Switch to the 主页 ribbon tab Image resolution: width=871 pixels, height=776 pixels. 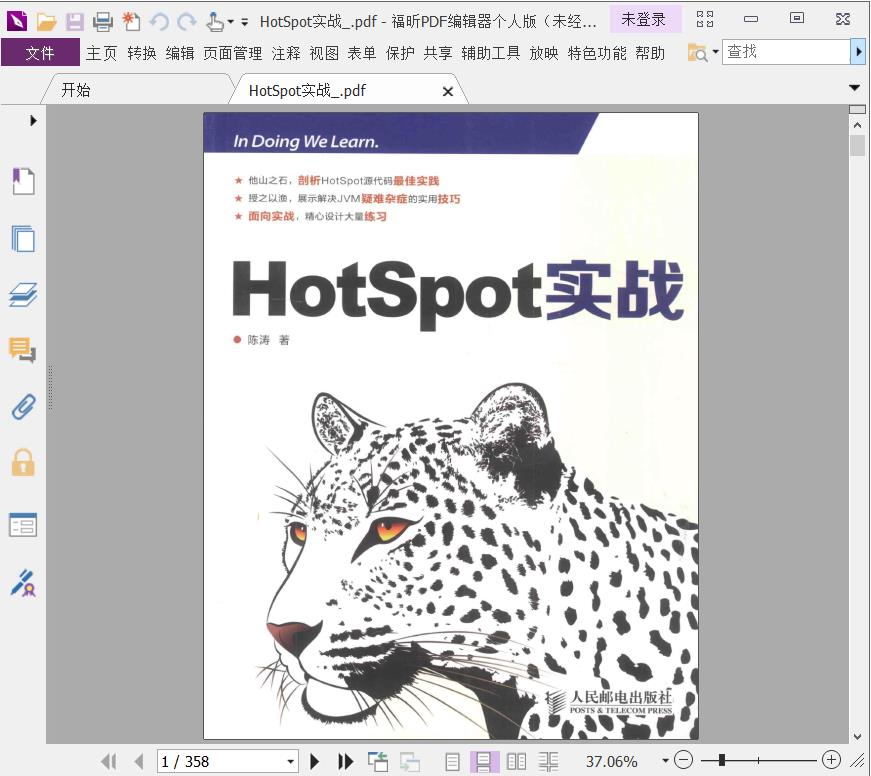pyautogui.click(x=102, y=53)
